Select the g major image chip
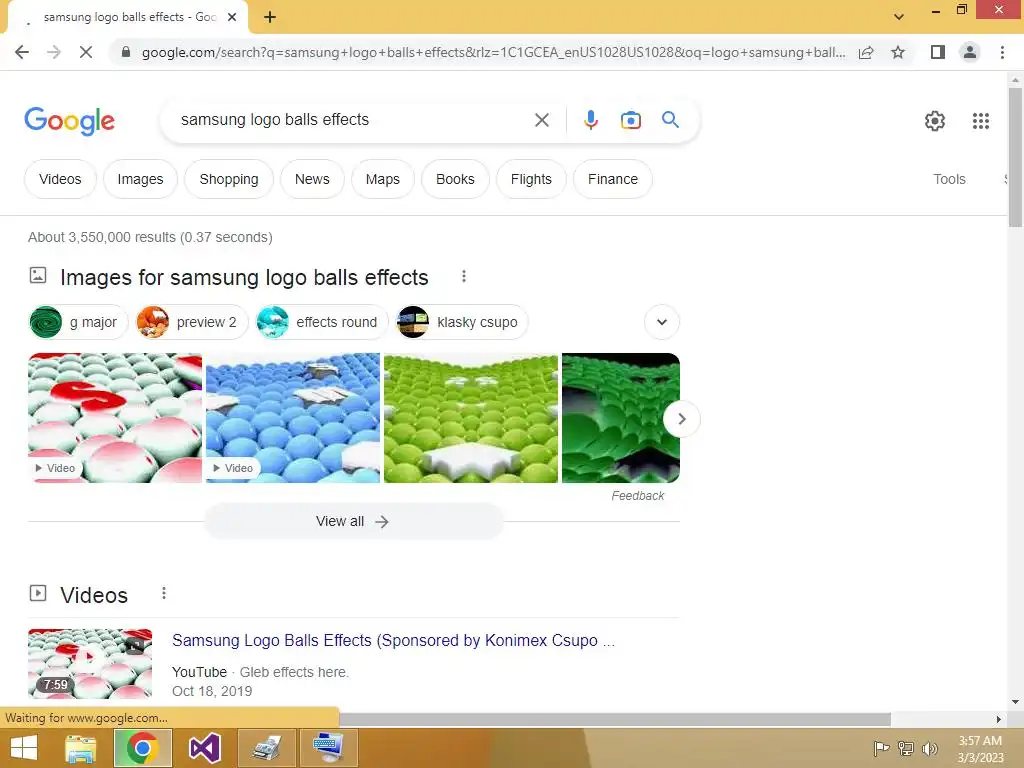The image size is (1024, 768). (78, 322)
